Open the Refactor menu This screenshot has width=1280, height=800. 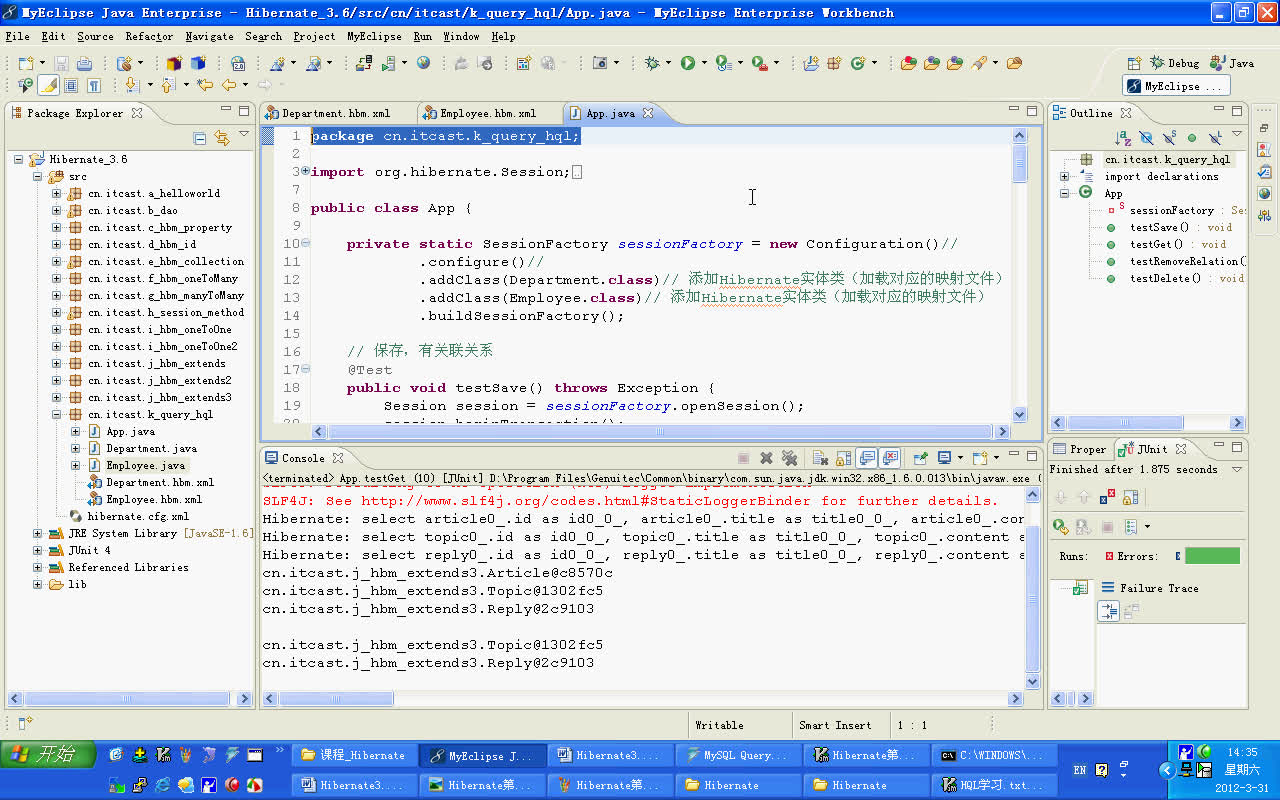(x=149, y=36)
